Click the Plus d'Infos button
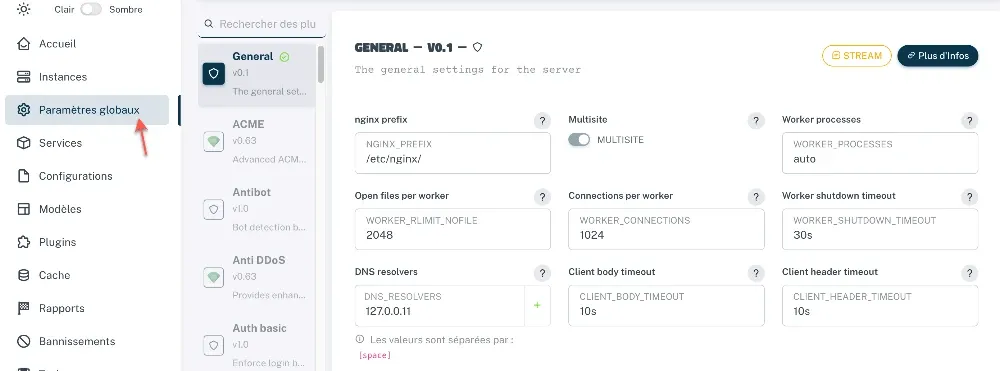 (x=938, y=55)
